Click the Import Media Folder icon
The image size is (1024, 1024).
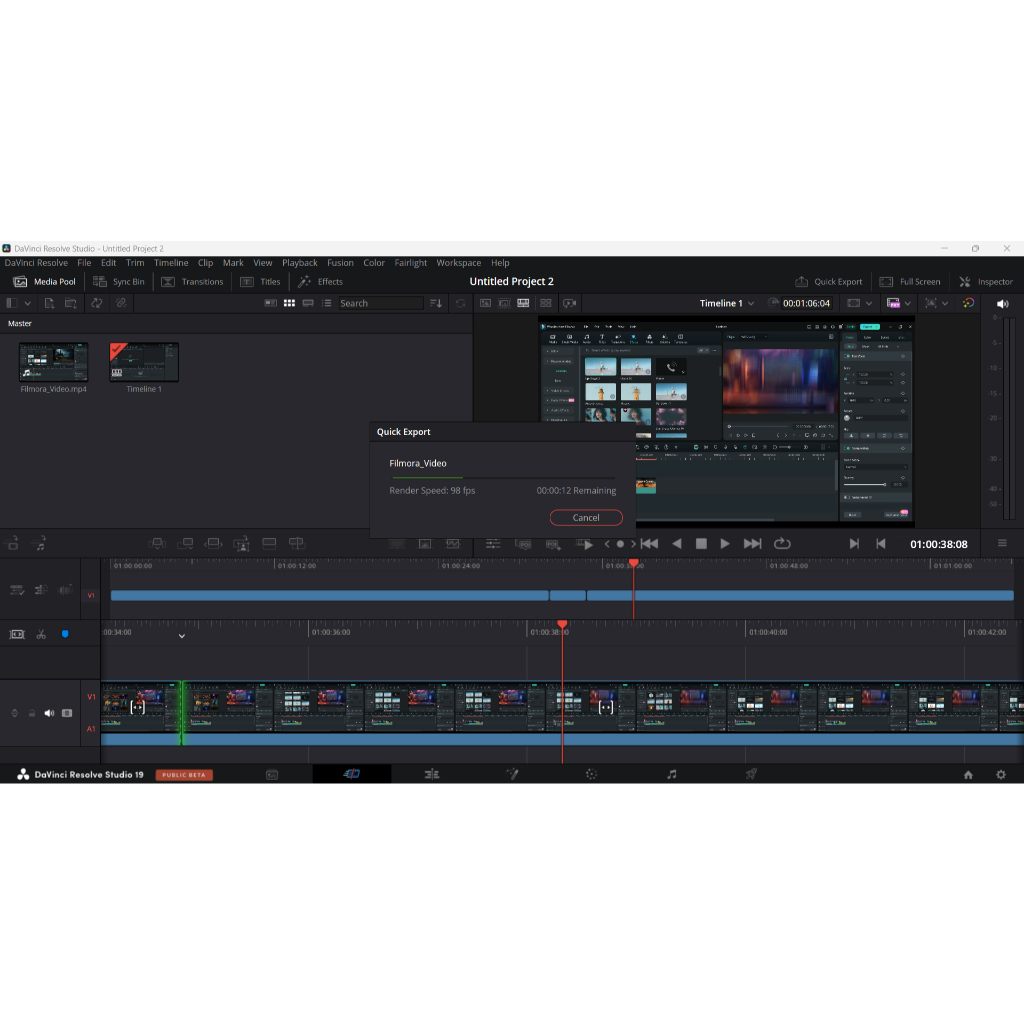(x=71, y=303)
